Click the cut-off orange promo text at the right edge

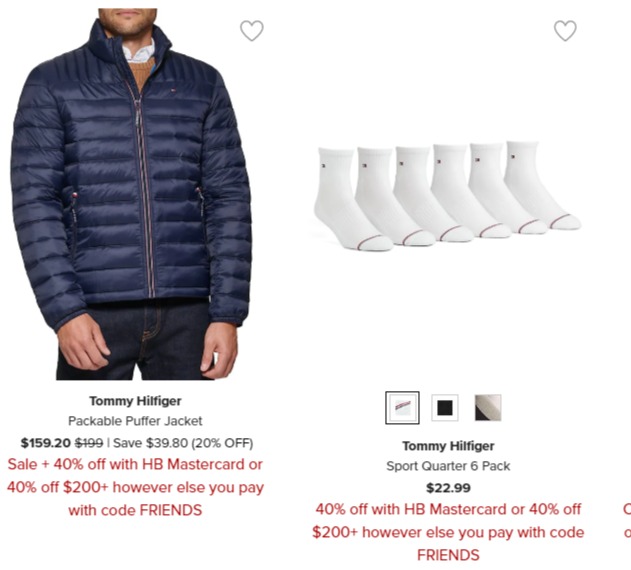pos(627,521)
